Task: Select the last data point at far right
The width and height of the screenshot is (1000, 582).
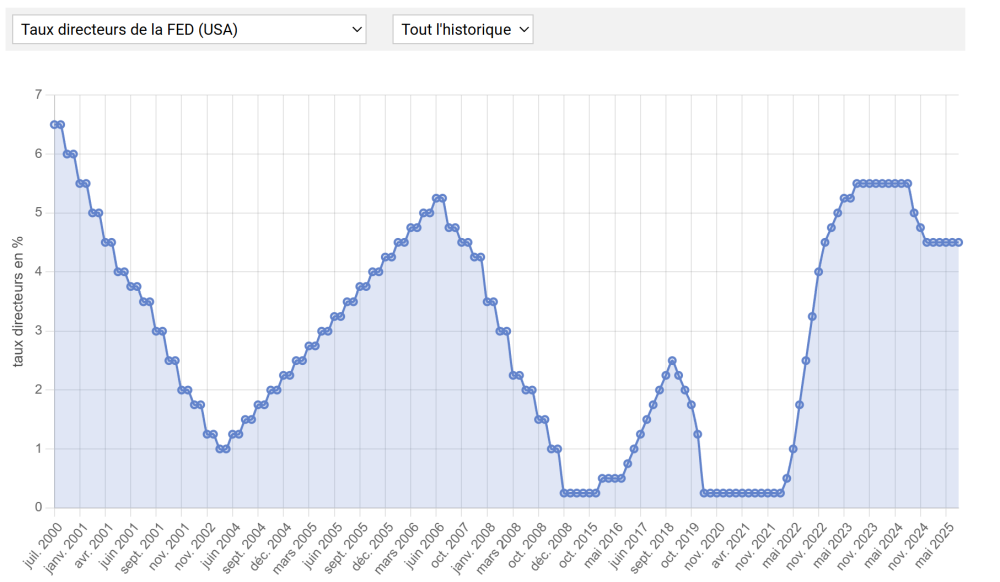Action: click(958, 242)
